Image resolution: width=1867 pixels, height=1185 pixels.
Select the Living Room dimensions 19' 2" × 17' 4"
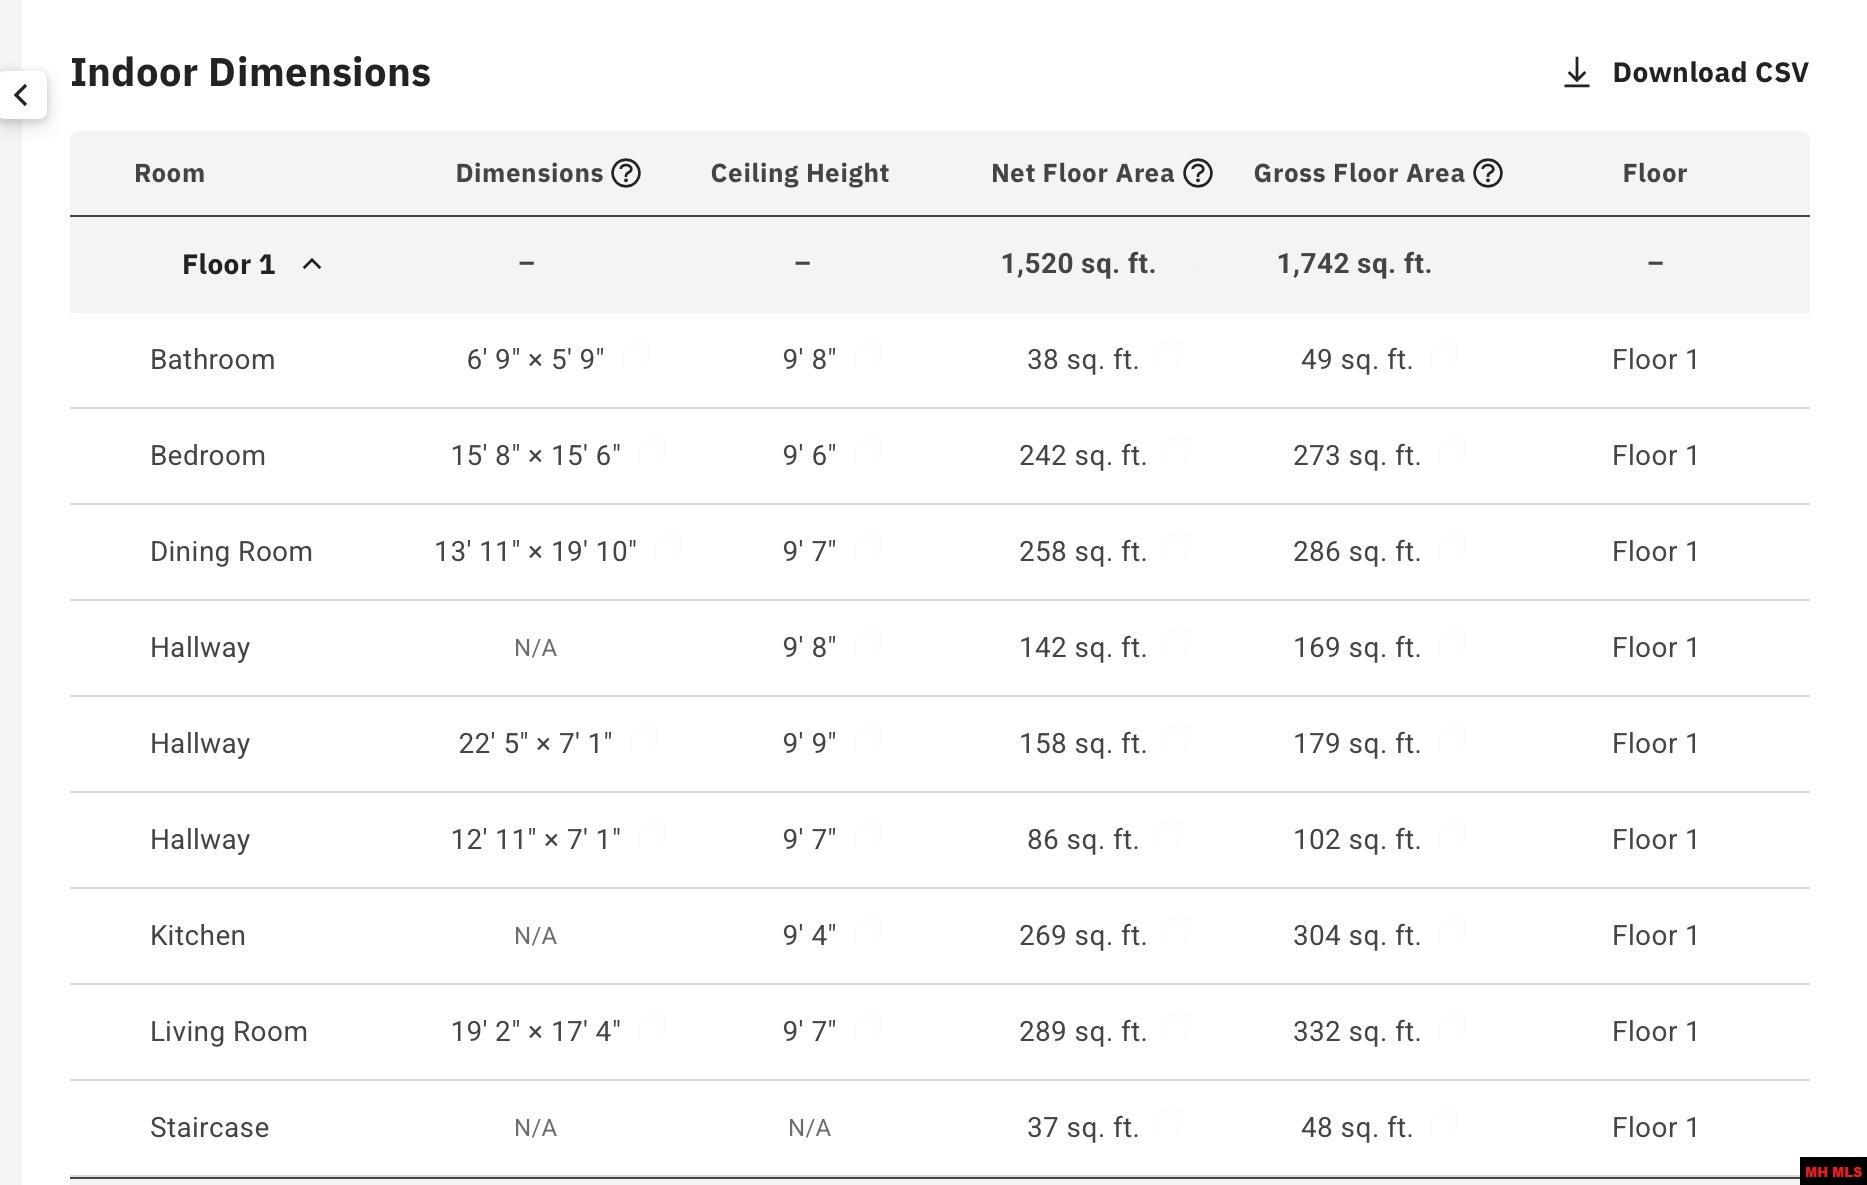pyautogui.click(x=535, y=1032)
